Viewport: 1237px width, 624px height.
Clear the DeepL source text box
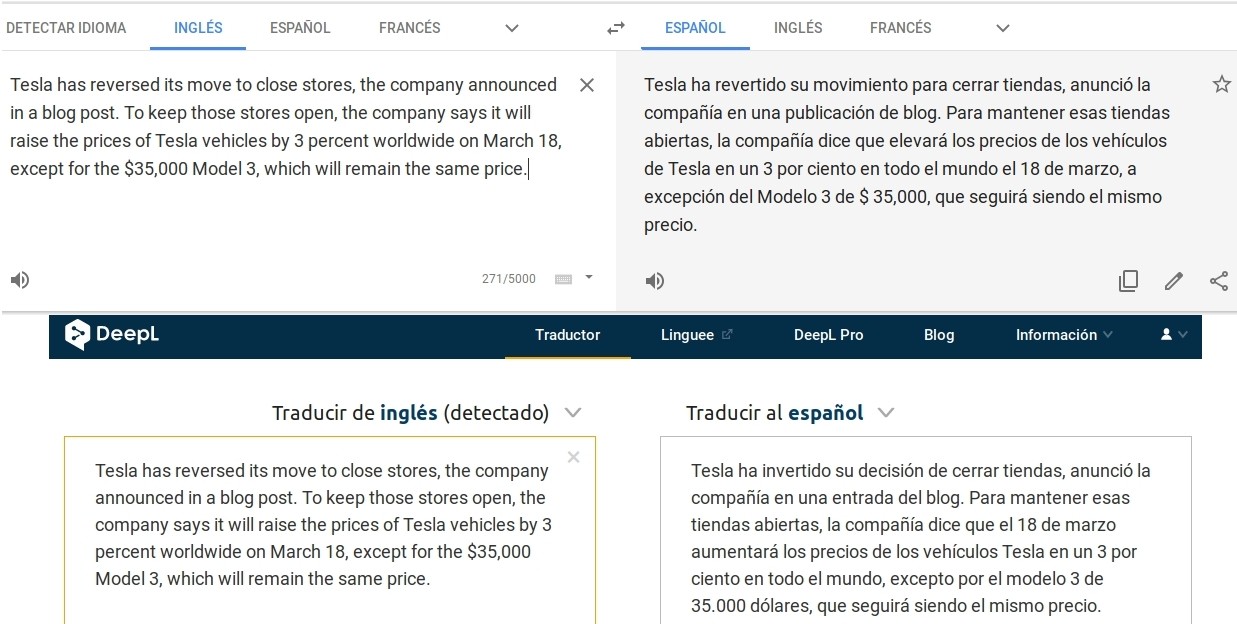pos(573,457)
